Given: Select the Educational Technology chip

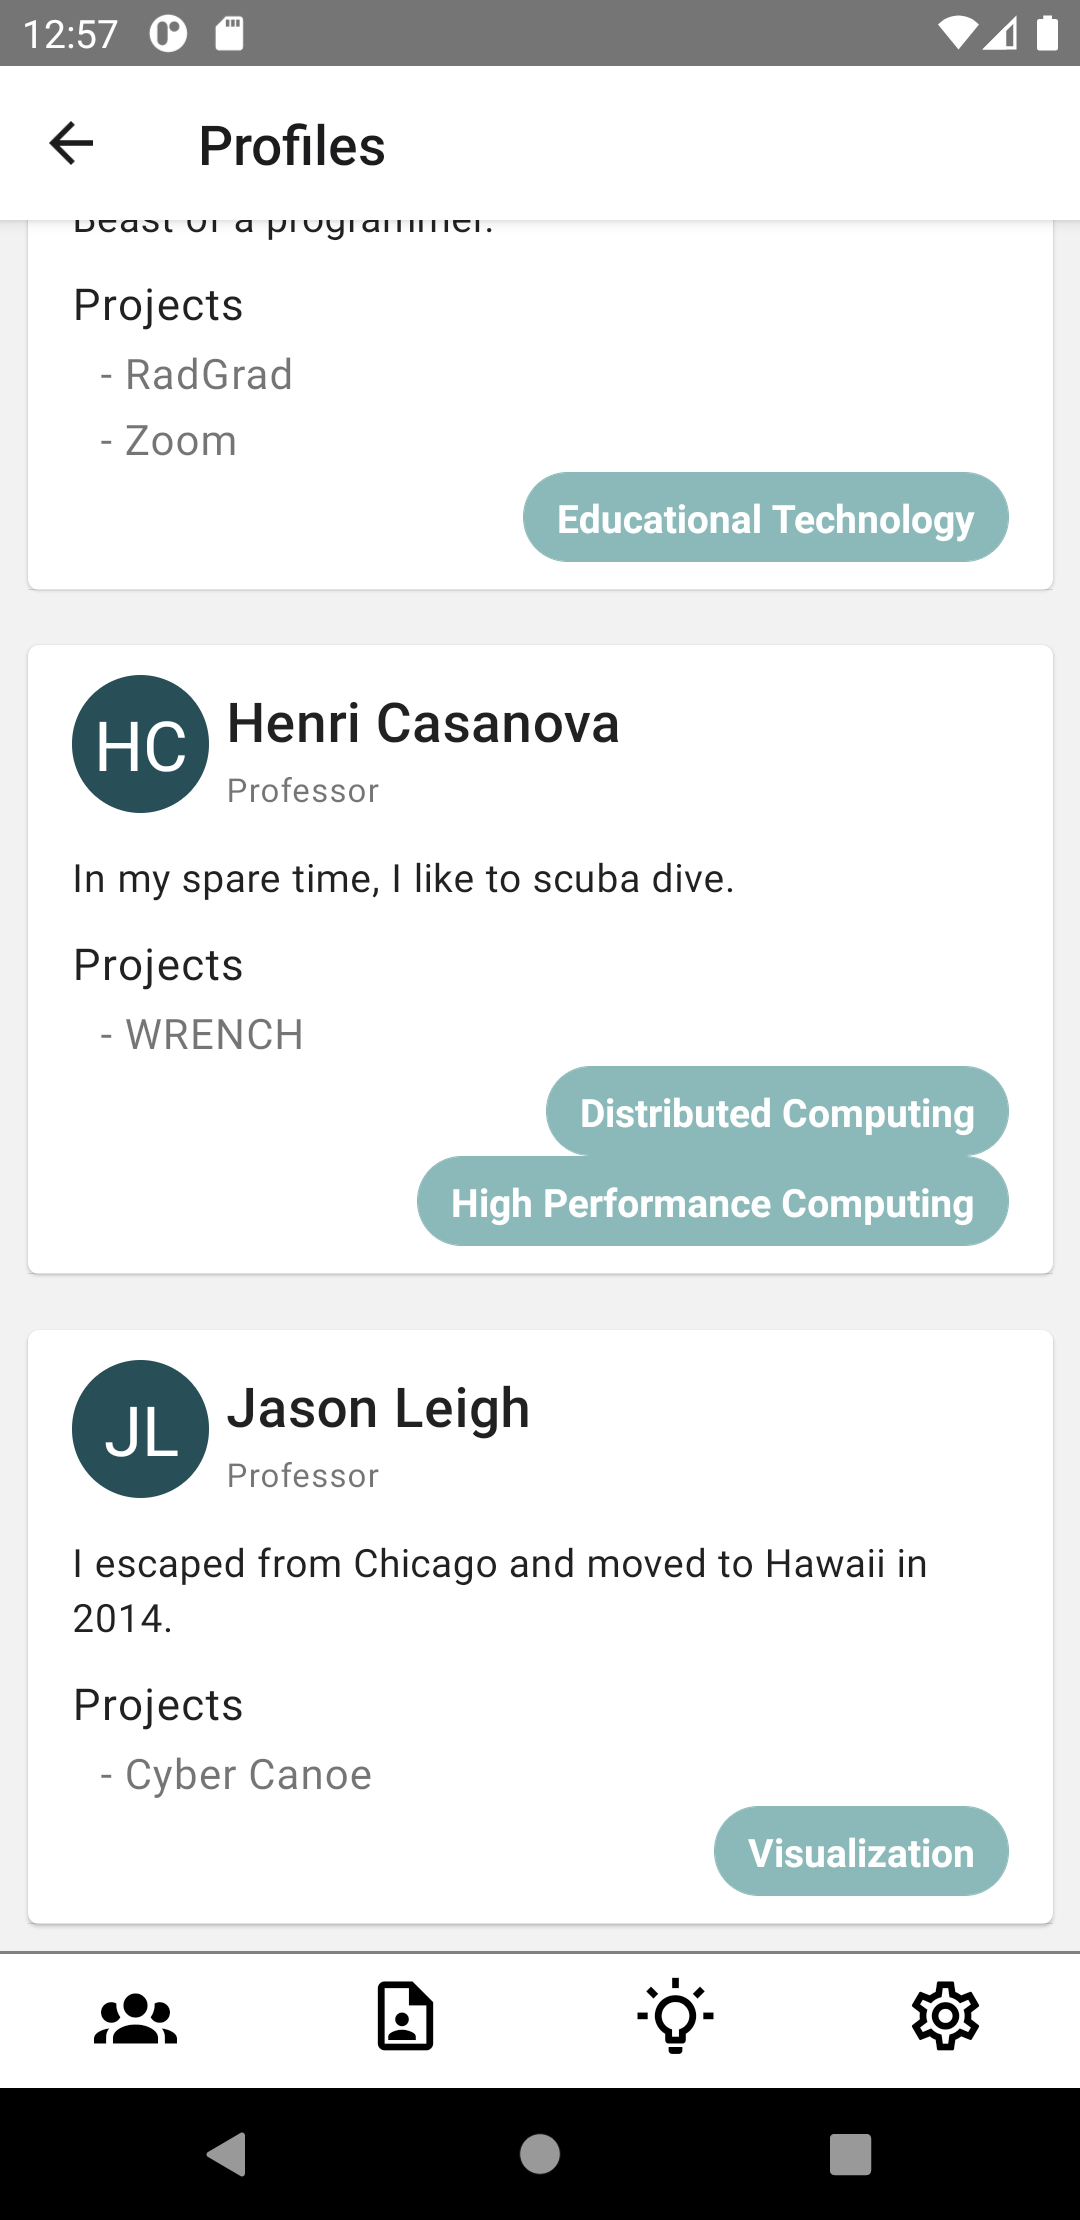Looking at the screenshot, I should pos(765,518).
